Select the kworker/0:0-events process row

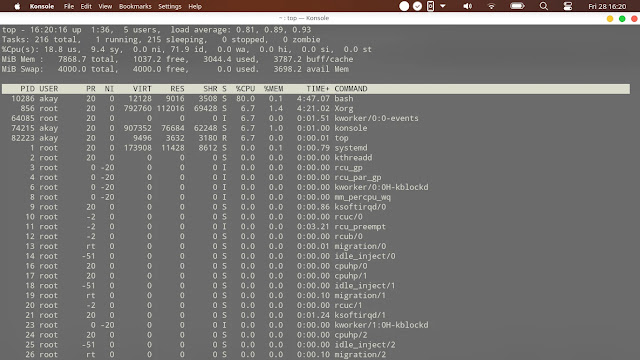[316, 118]
